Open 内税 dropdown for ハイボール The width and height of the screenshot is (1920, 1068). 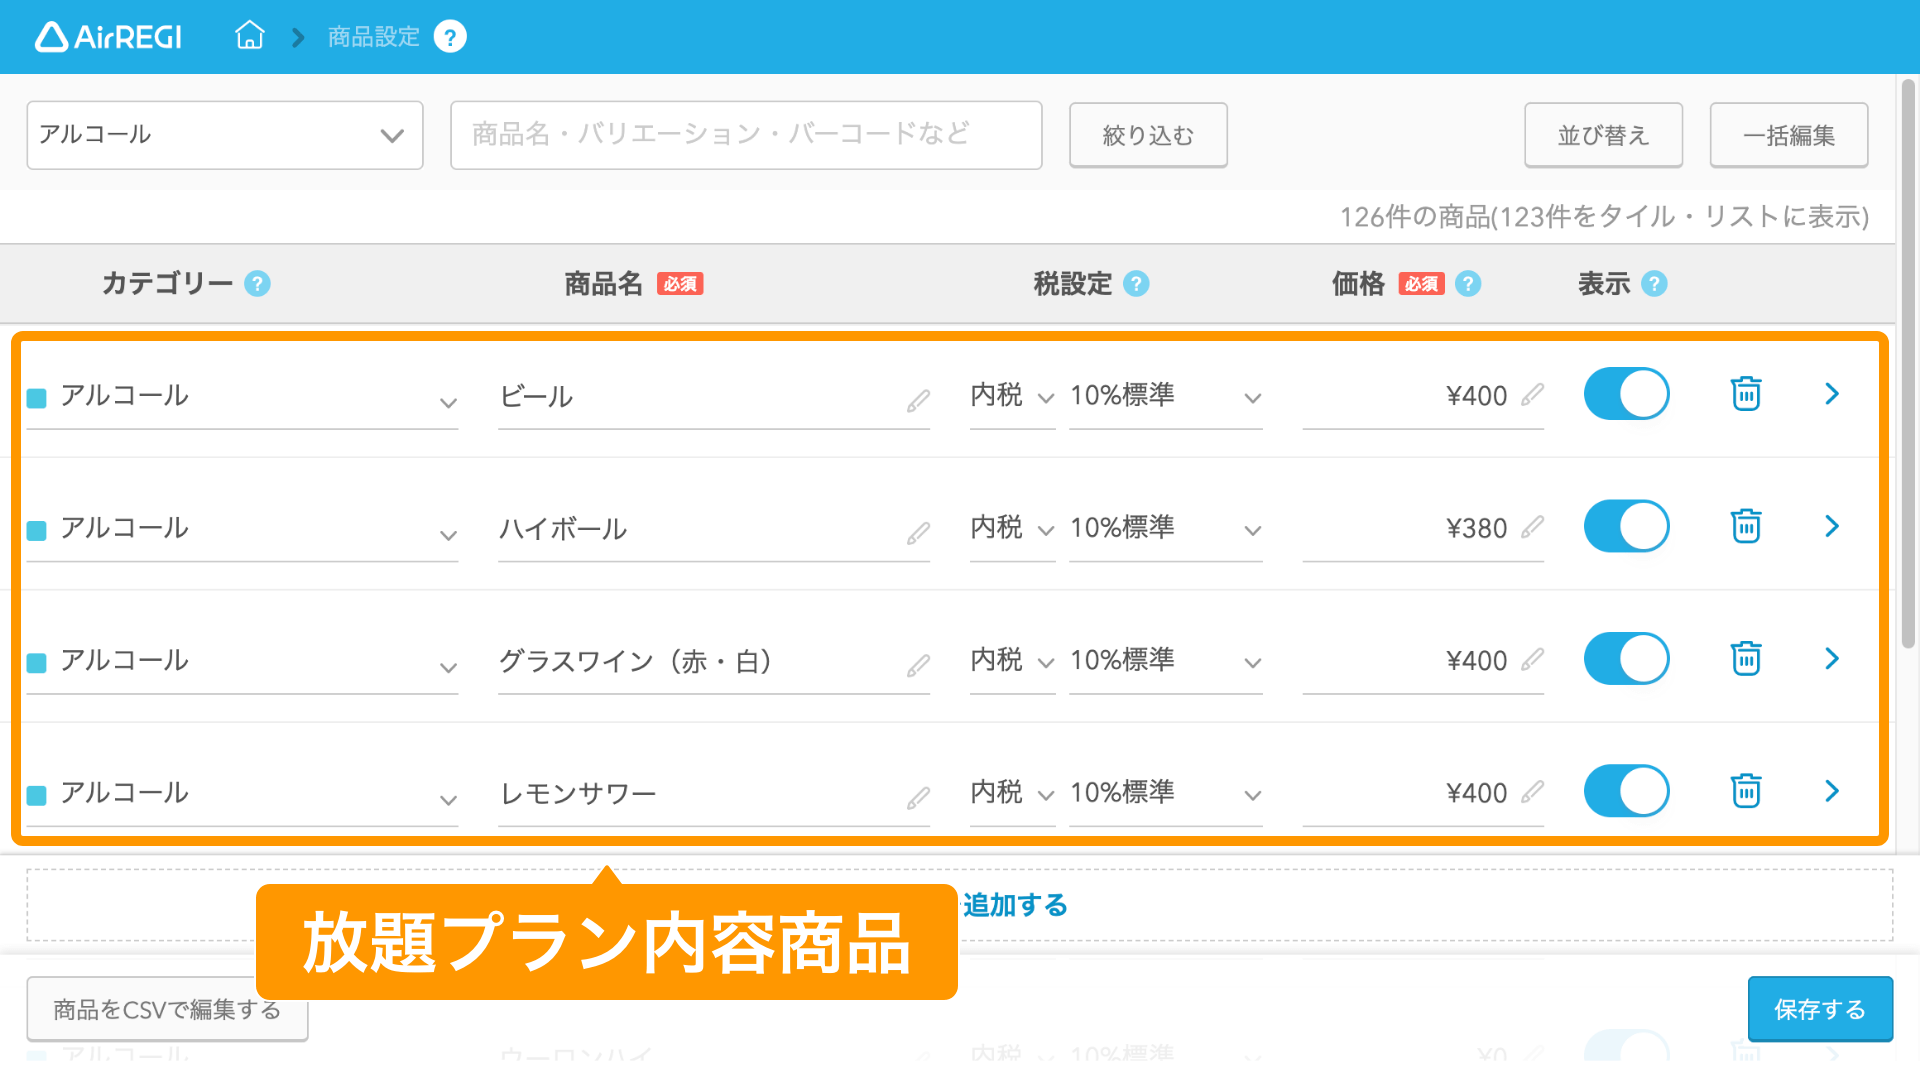[x=1012, y=529]
